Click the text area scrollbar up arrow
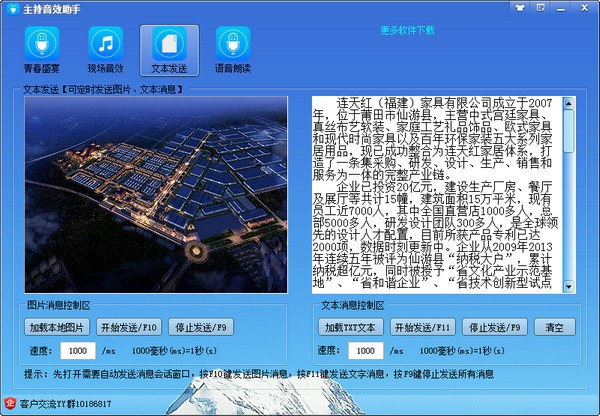This screenshot has height=416, width=600. point(568,102)
